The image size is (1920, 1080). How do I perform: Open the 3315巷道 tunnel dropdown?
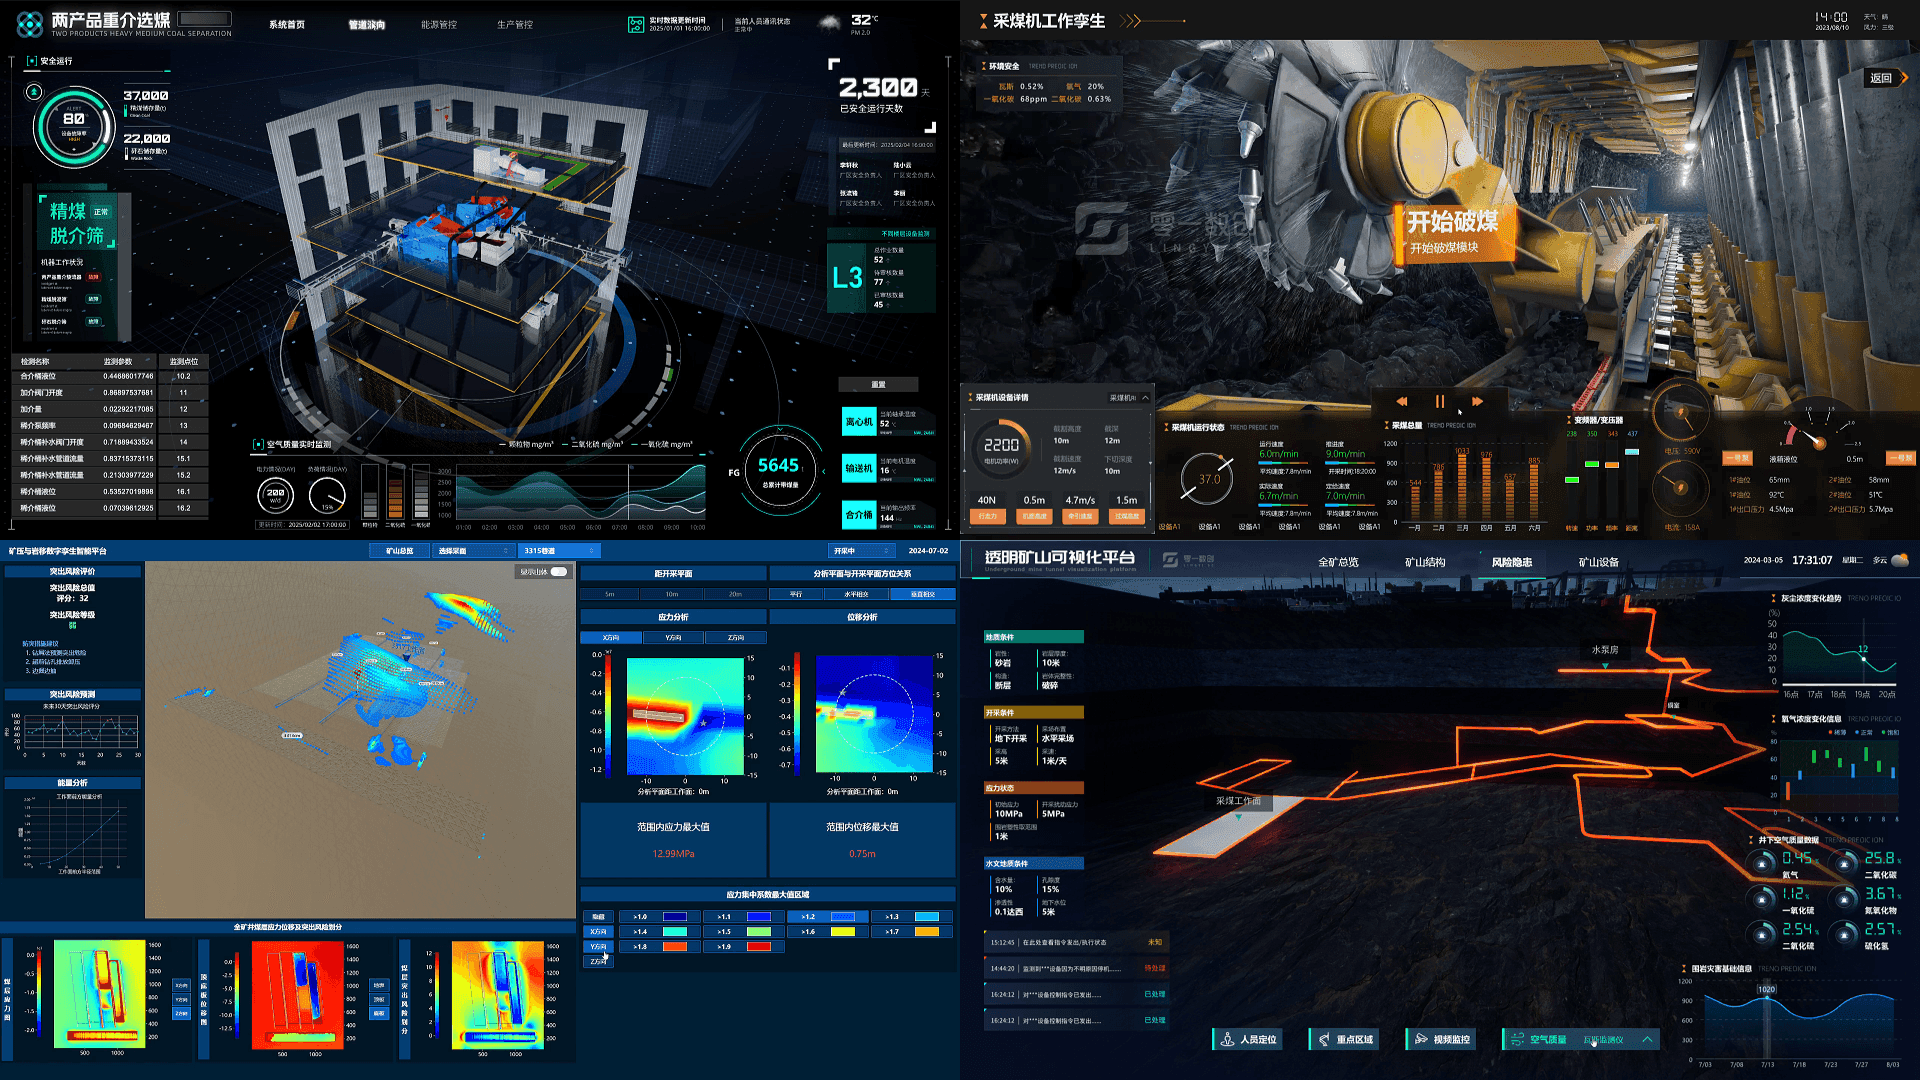click(x=558, y=551)
